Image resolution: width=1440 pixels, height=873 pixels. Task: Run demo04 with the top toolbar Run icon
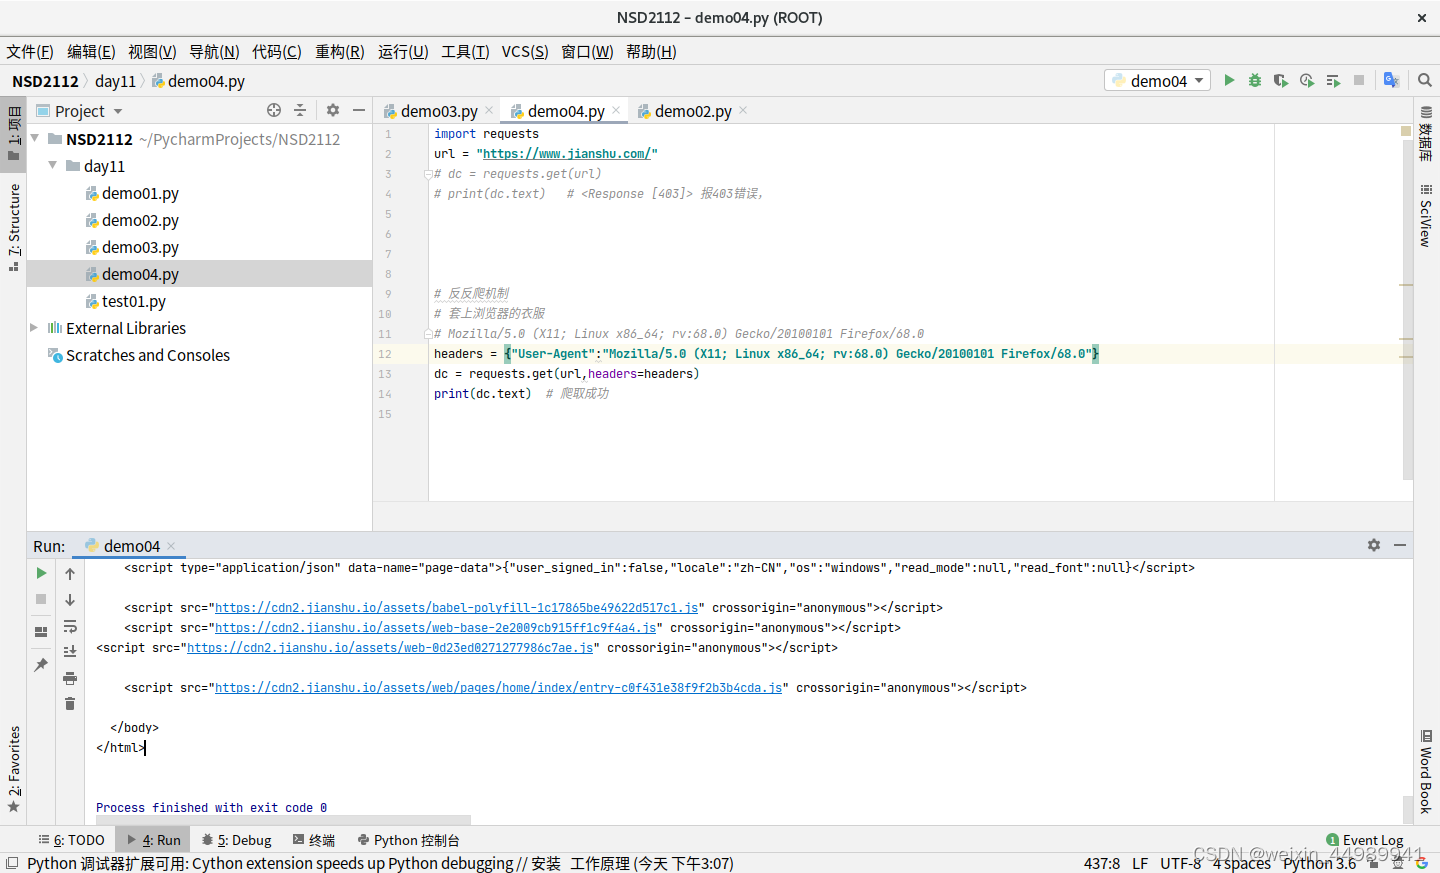click(1229, 80)
